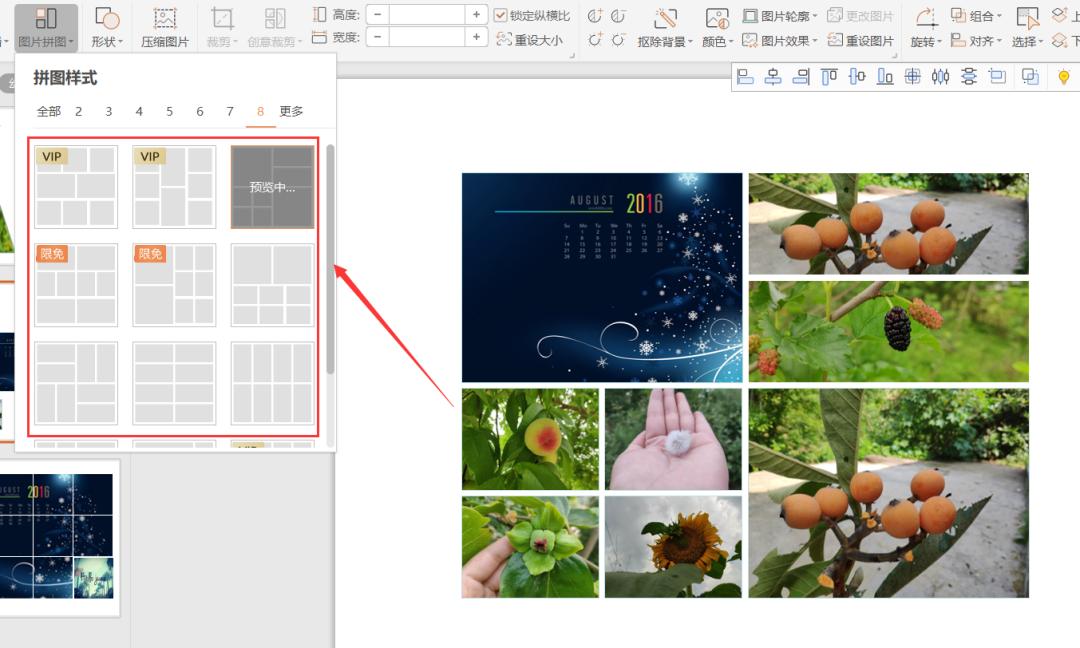Viewport: 1080px width, 648px height.
Task: Expand the 形状 shape dropdown
Action: (106, 42)
